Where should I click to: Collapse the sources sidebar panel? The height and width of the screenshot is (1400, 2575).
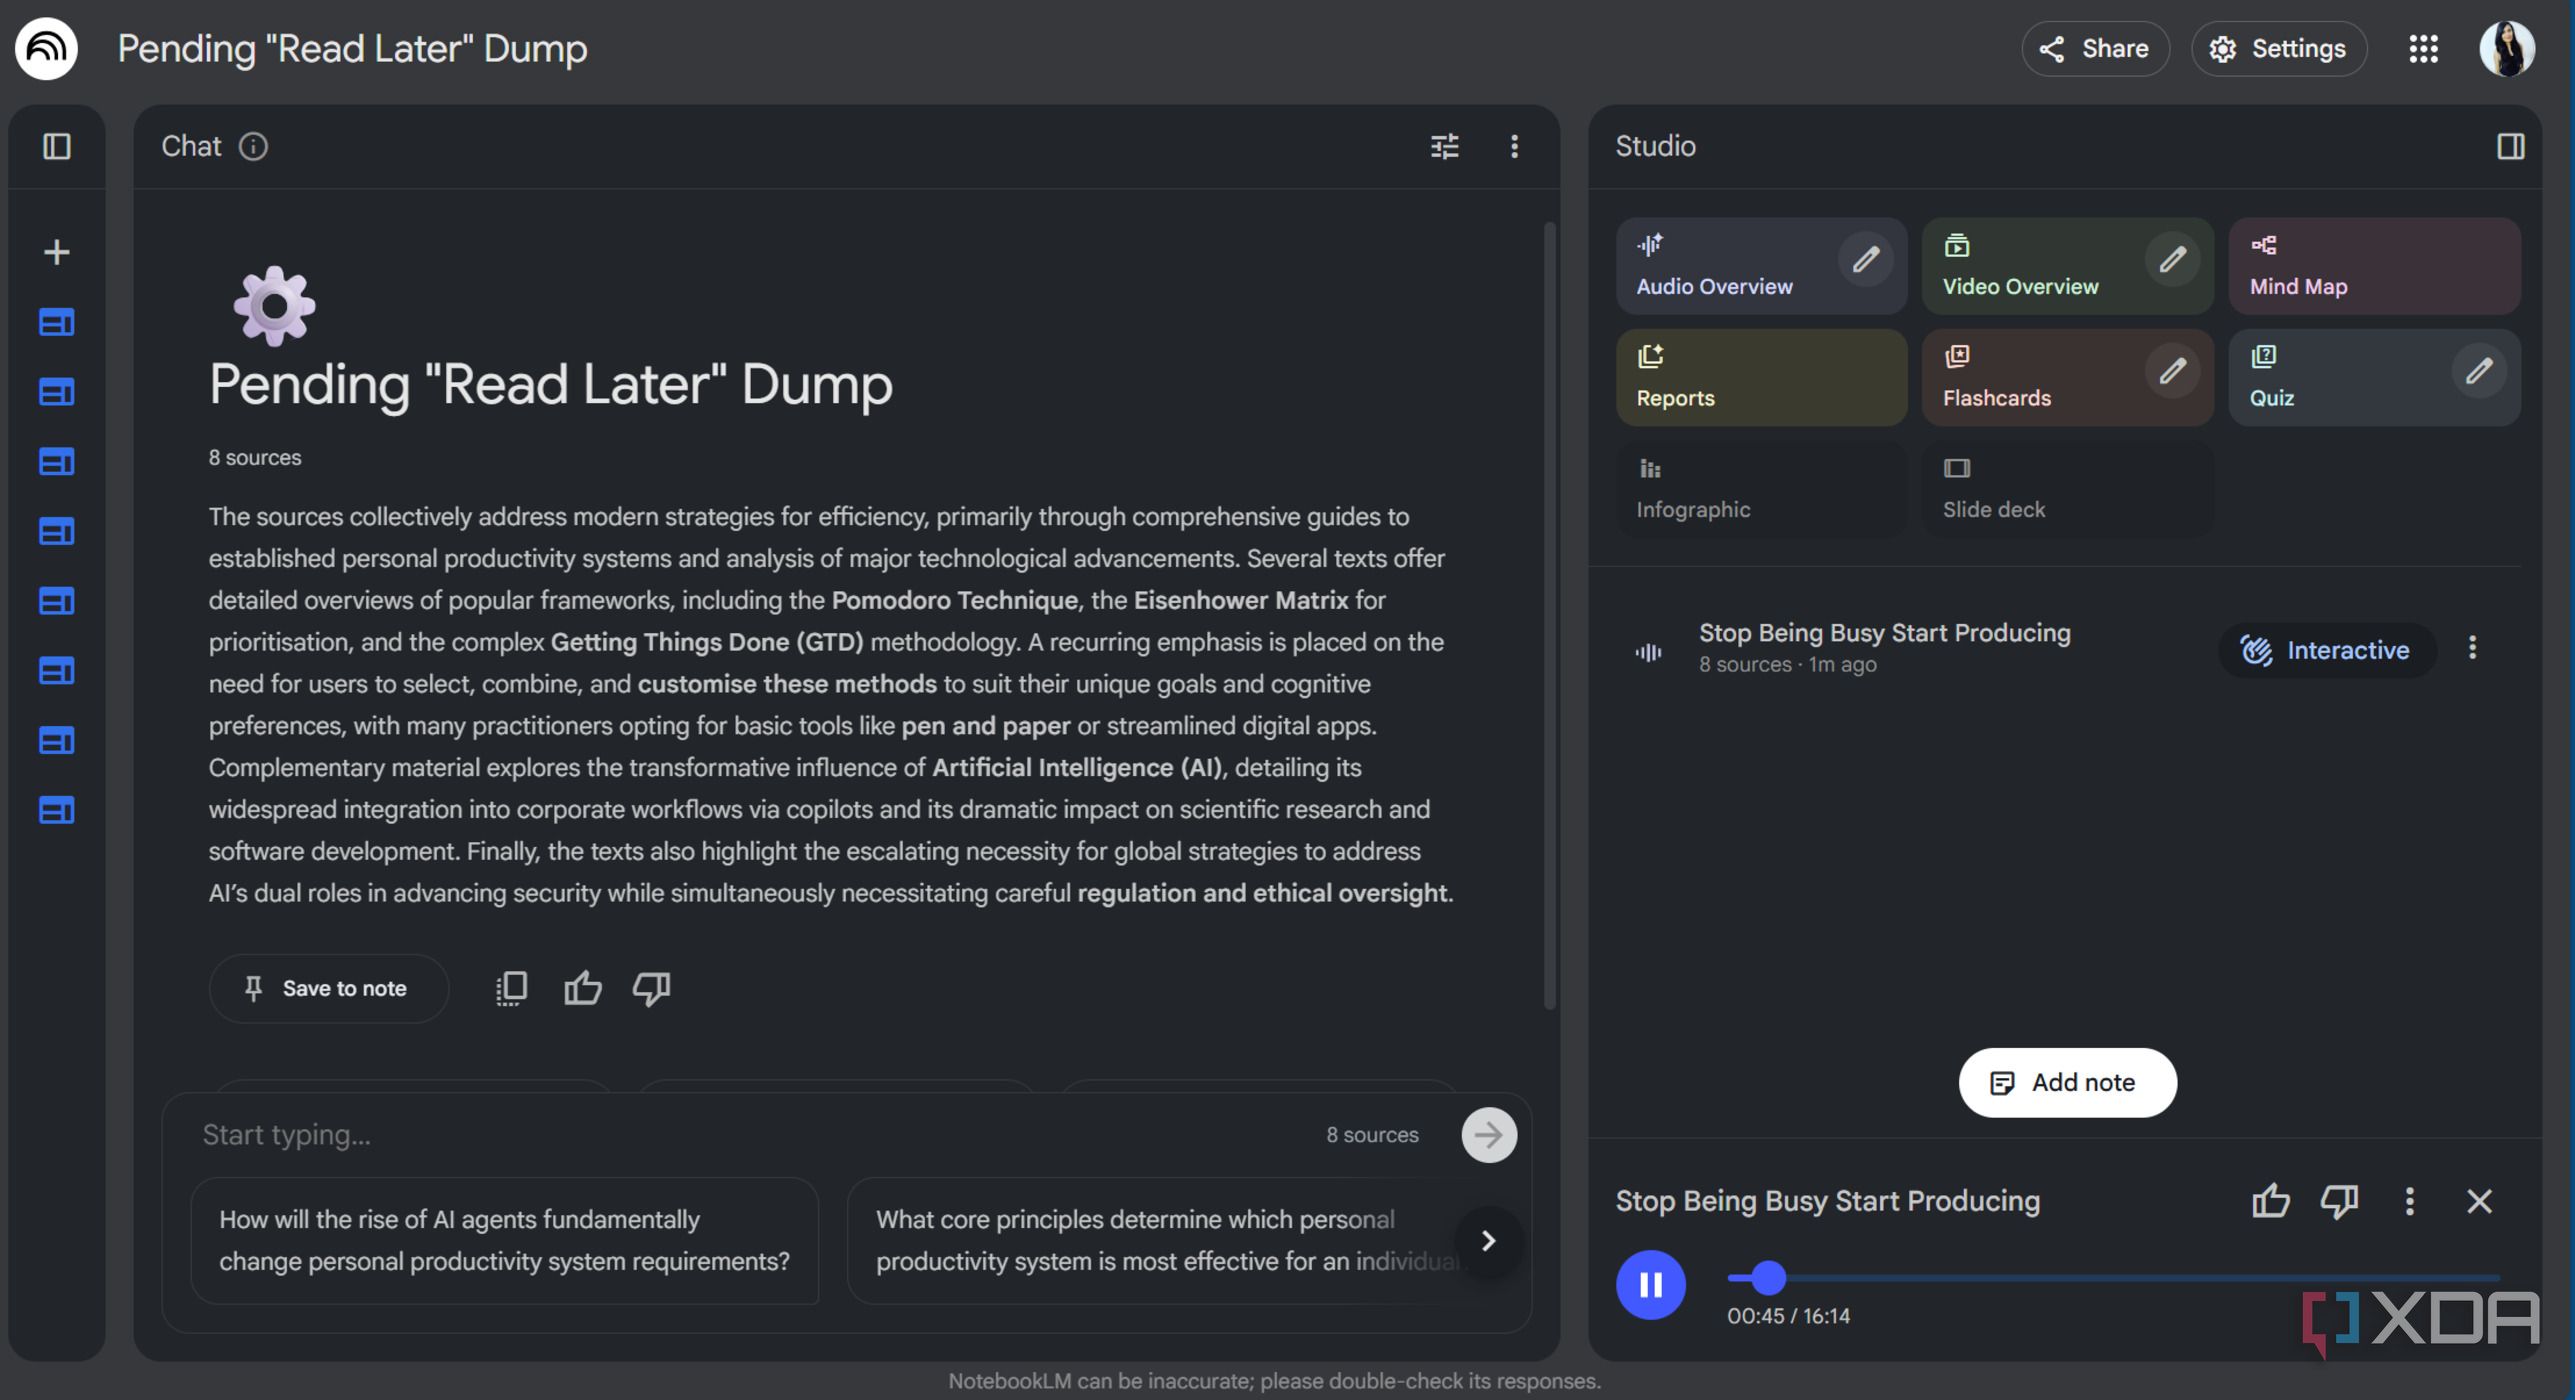pyautogui.click(x=57, y=147)
